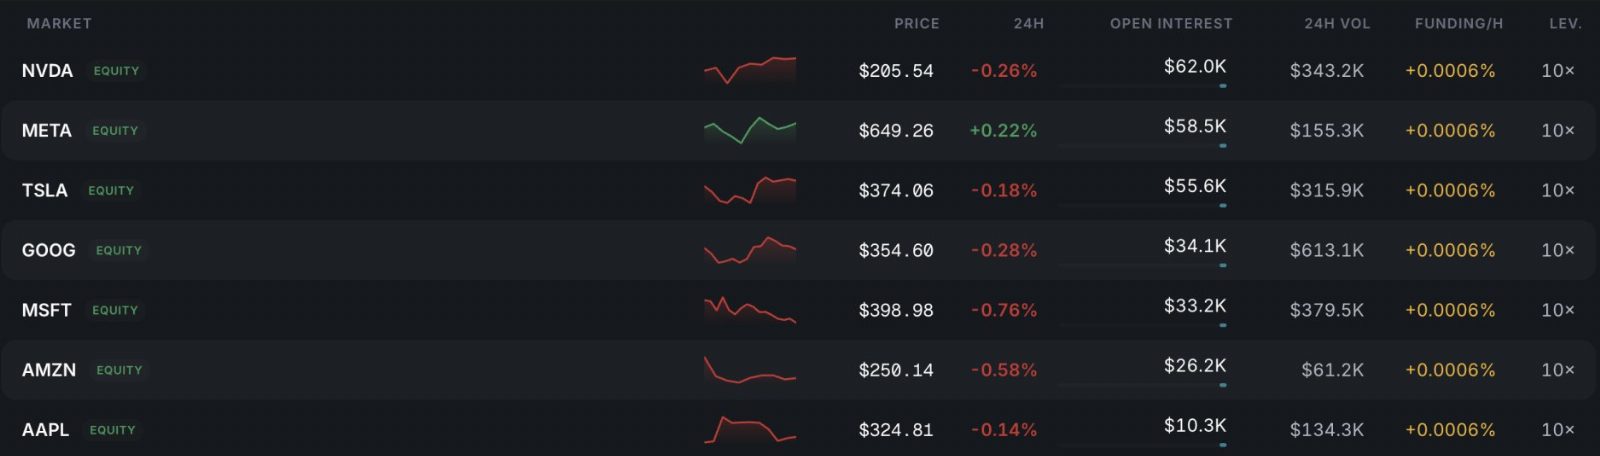Sort by the PRICE column header

(x=916, y=23)
